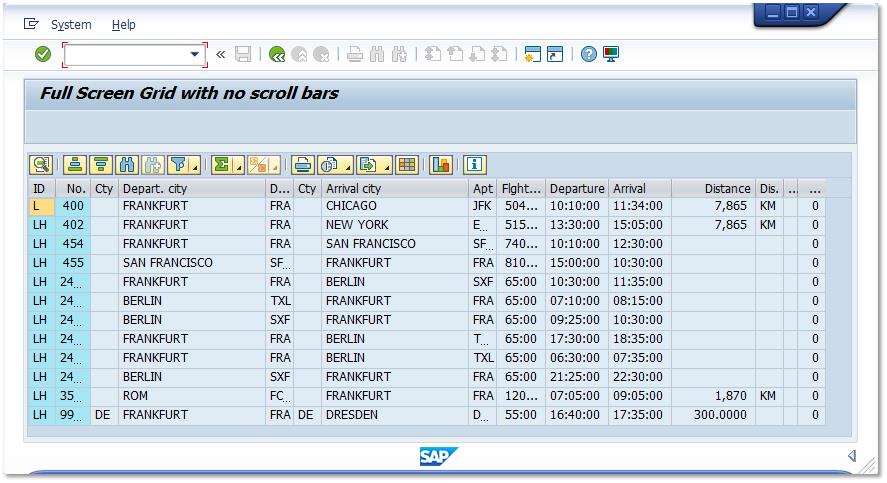Click the Exit up-arrow icon
Viewport: 887px width, 483px height.
(299, 54)
